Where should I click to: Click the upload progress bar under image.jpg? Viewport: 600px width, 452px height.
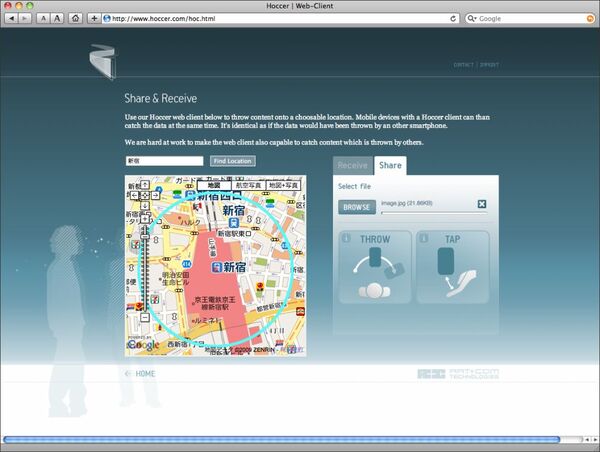click(434, 213)
